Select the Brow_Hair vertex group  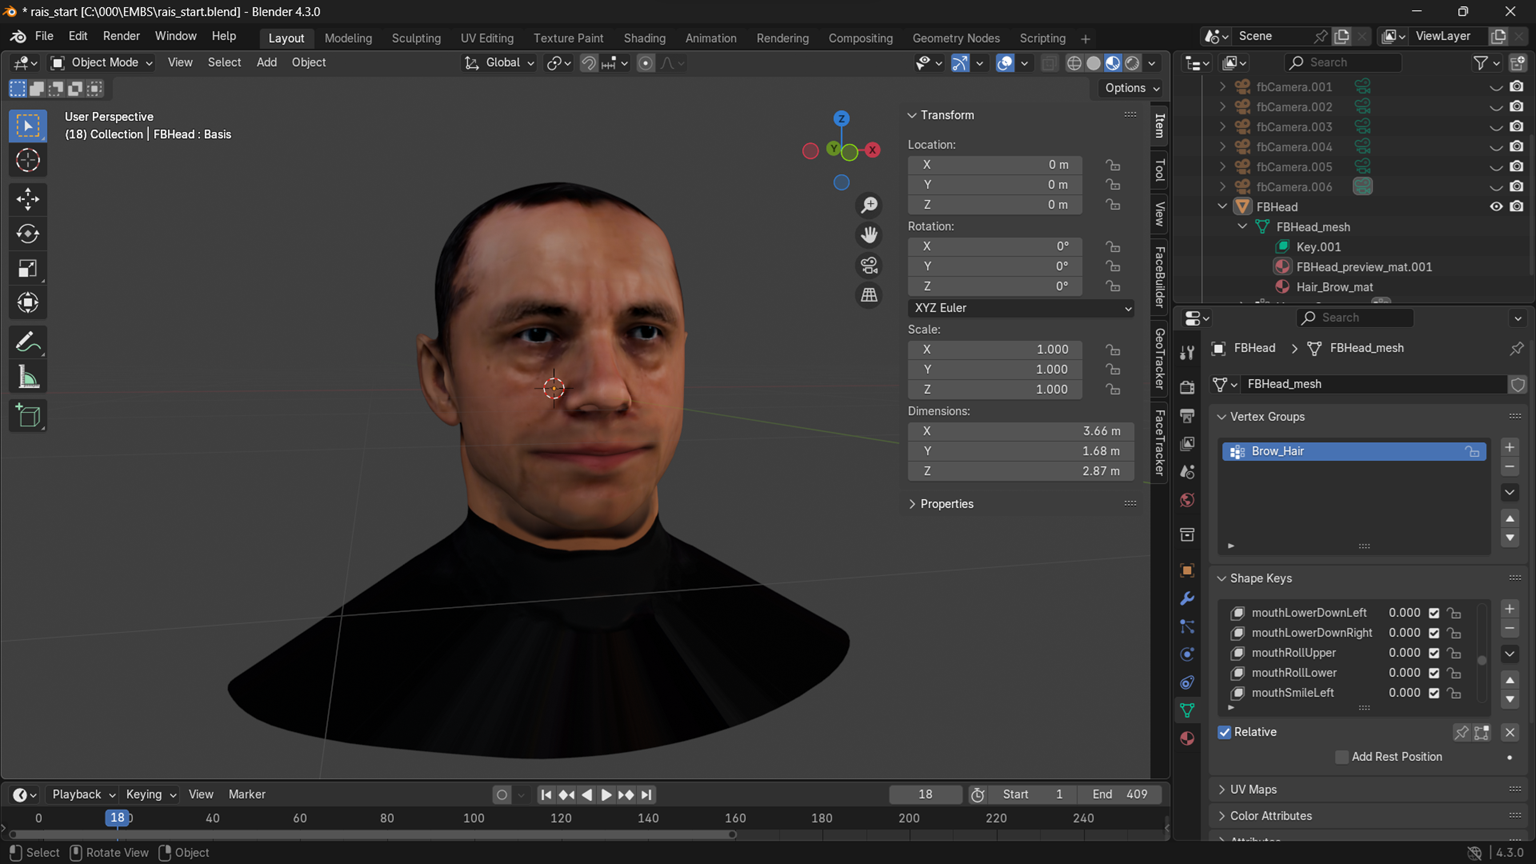point(1354,452)
